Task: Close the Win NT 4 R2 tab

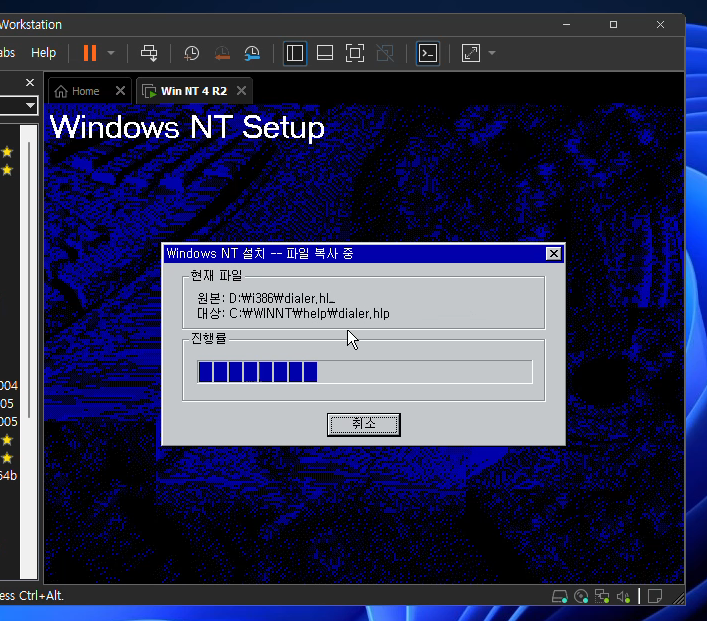Action: pyautogui.click(x=242, y=91)
